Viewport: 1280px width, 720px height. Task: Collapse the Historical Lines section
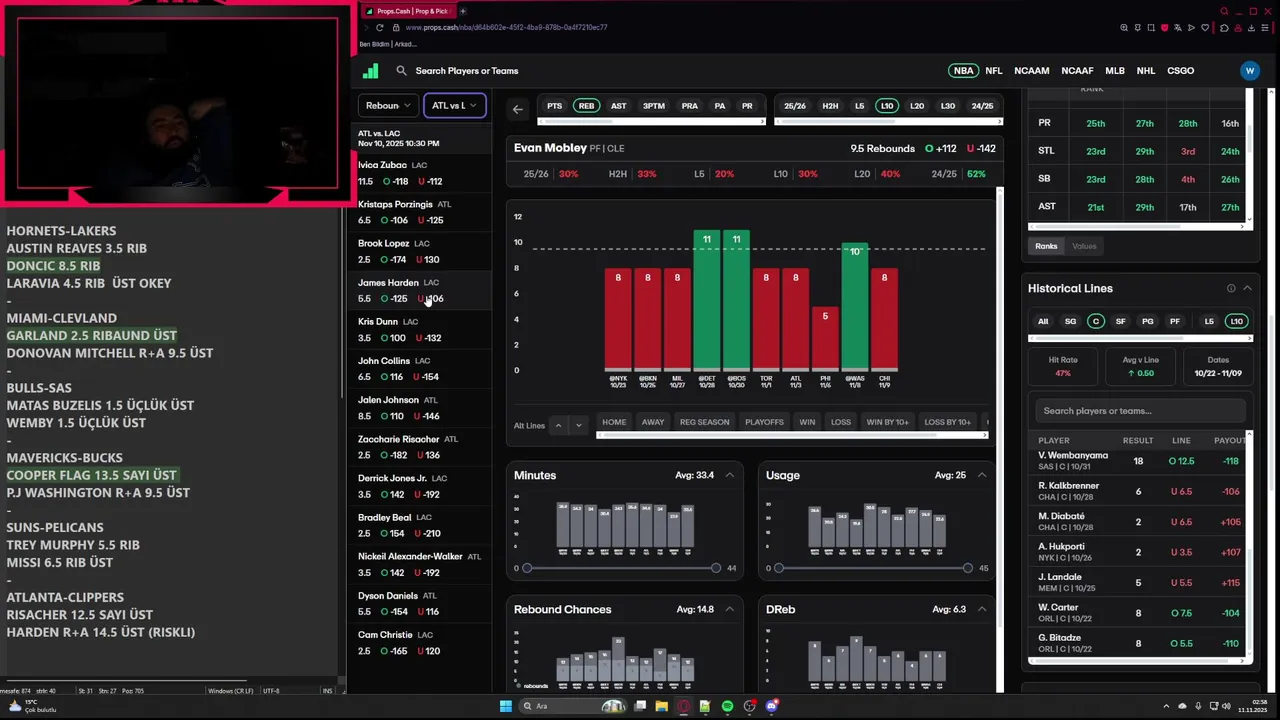(x=1247, y=288)
